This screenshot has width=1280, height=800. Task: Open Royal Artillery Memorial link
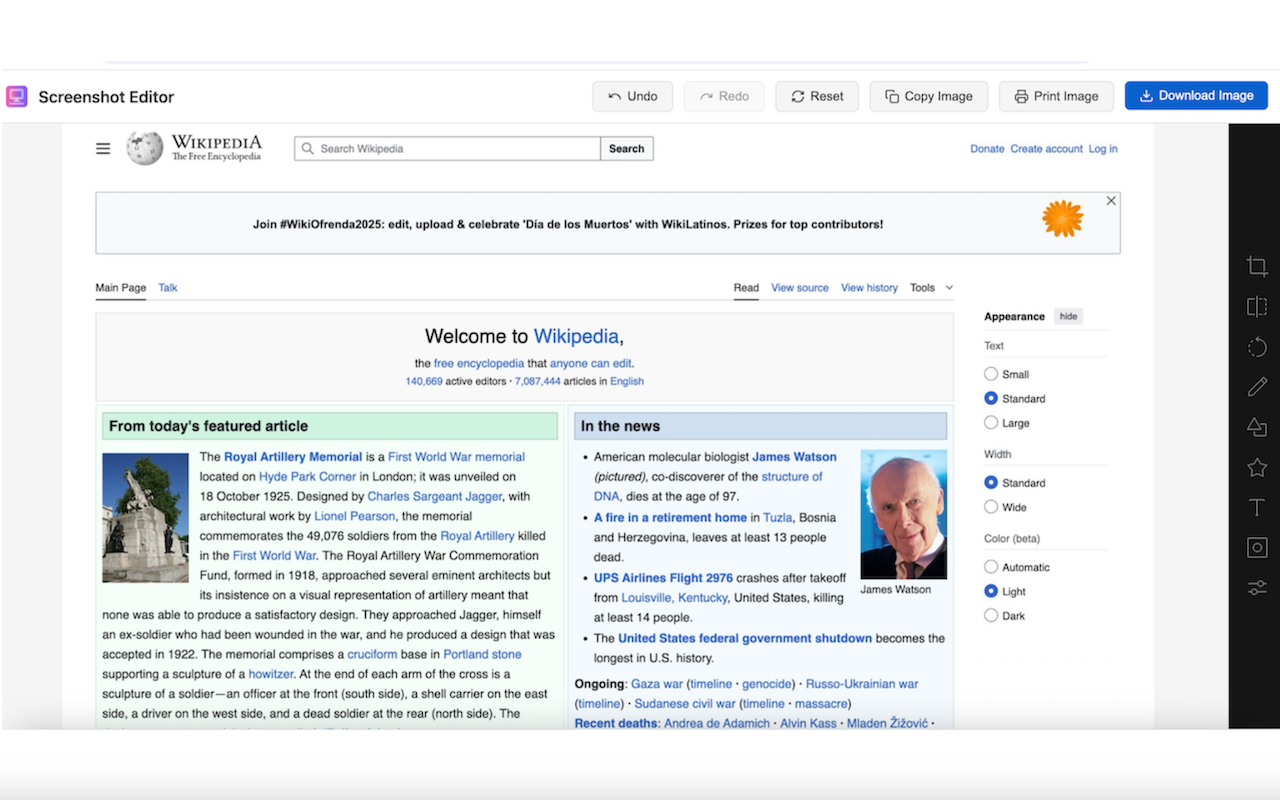tap(293, 457)
